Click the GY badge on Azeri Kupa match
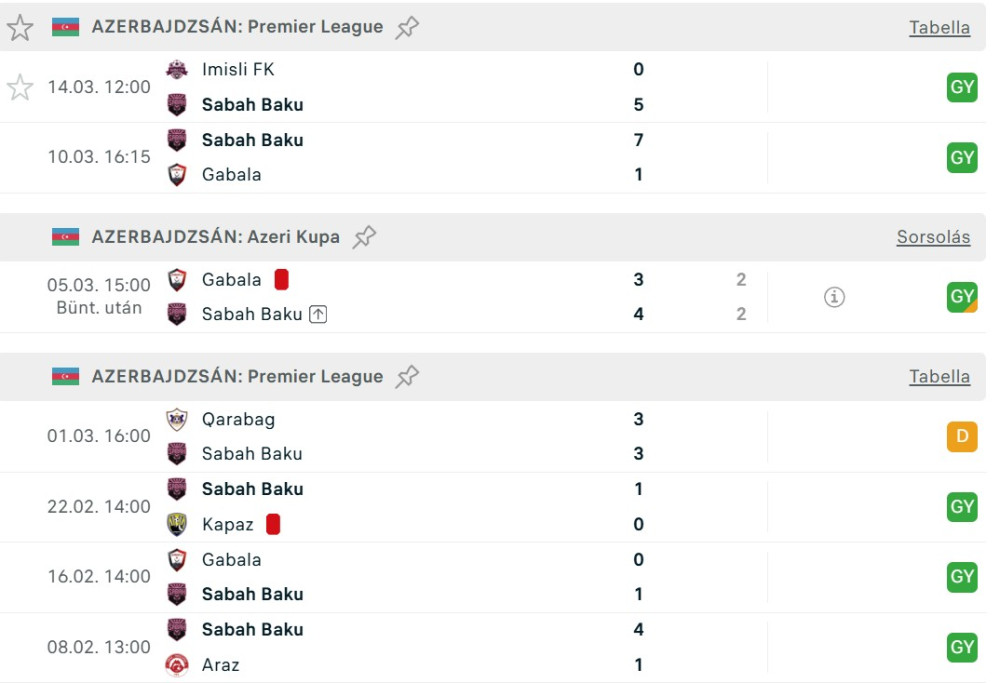Screen dimensions: 1000x683 click(962, 297)
